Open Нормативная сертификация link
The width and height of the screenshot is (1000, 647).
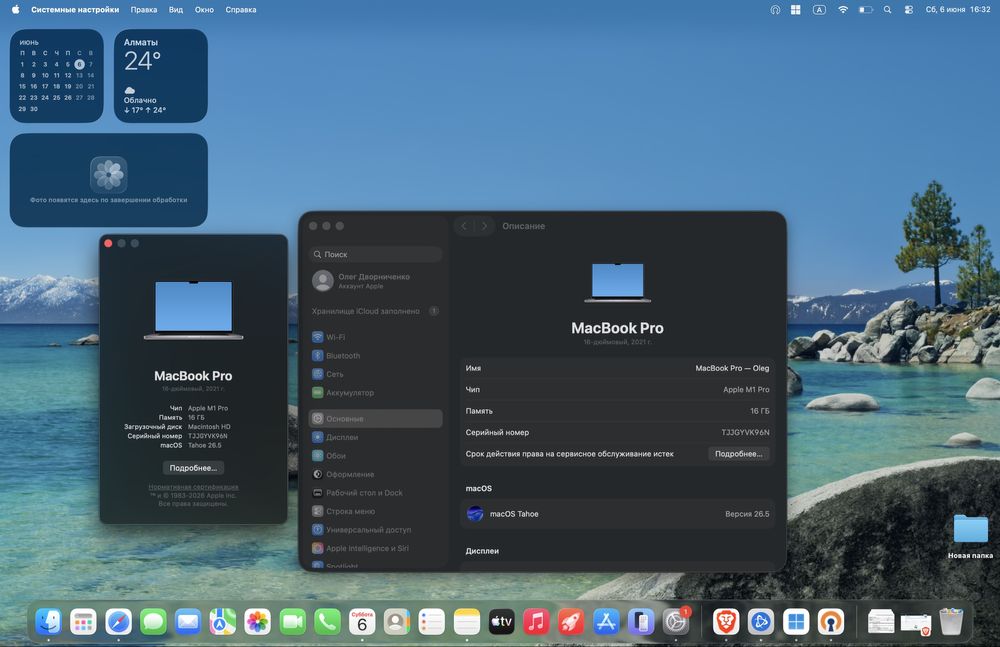(x=193, y=487)
